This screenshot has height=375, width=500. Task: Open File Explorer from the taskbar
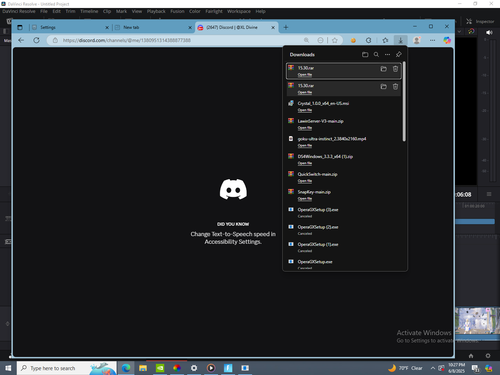tap(143, 368)
